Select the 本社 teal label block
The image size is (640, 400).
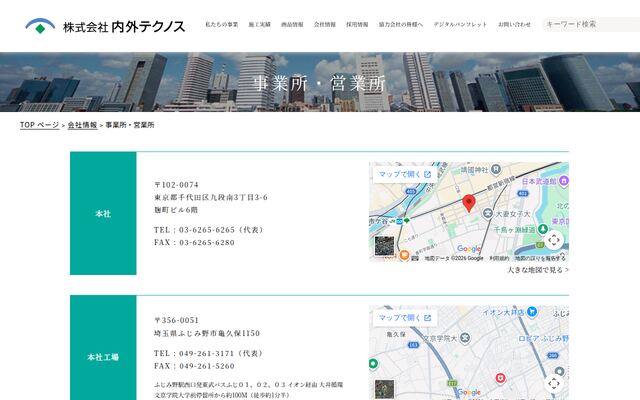(103, 213)
